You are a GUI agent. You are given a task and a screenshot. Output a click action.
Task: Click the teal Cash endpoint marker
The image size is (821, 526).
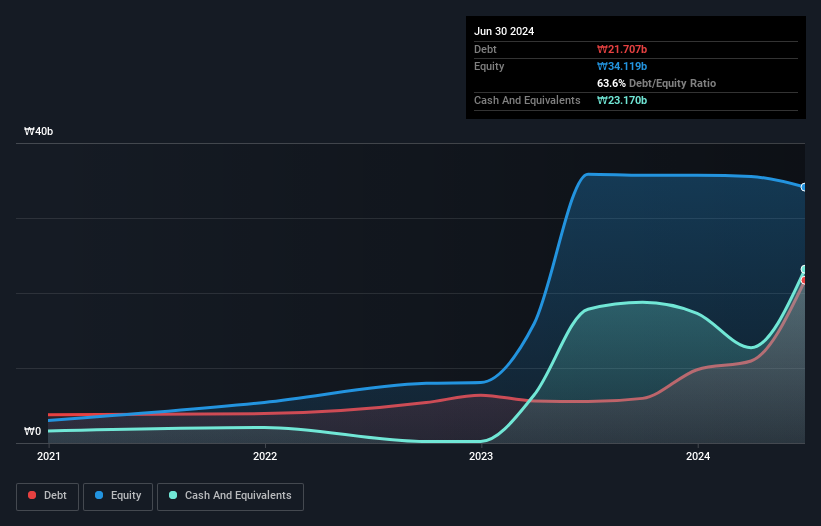[x=805, y=270]
